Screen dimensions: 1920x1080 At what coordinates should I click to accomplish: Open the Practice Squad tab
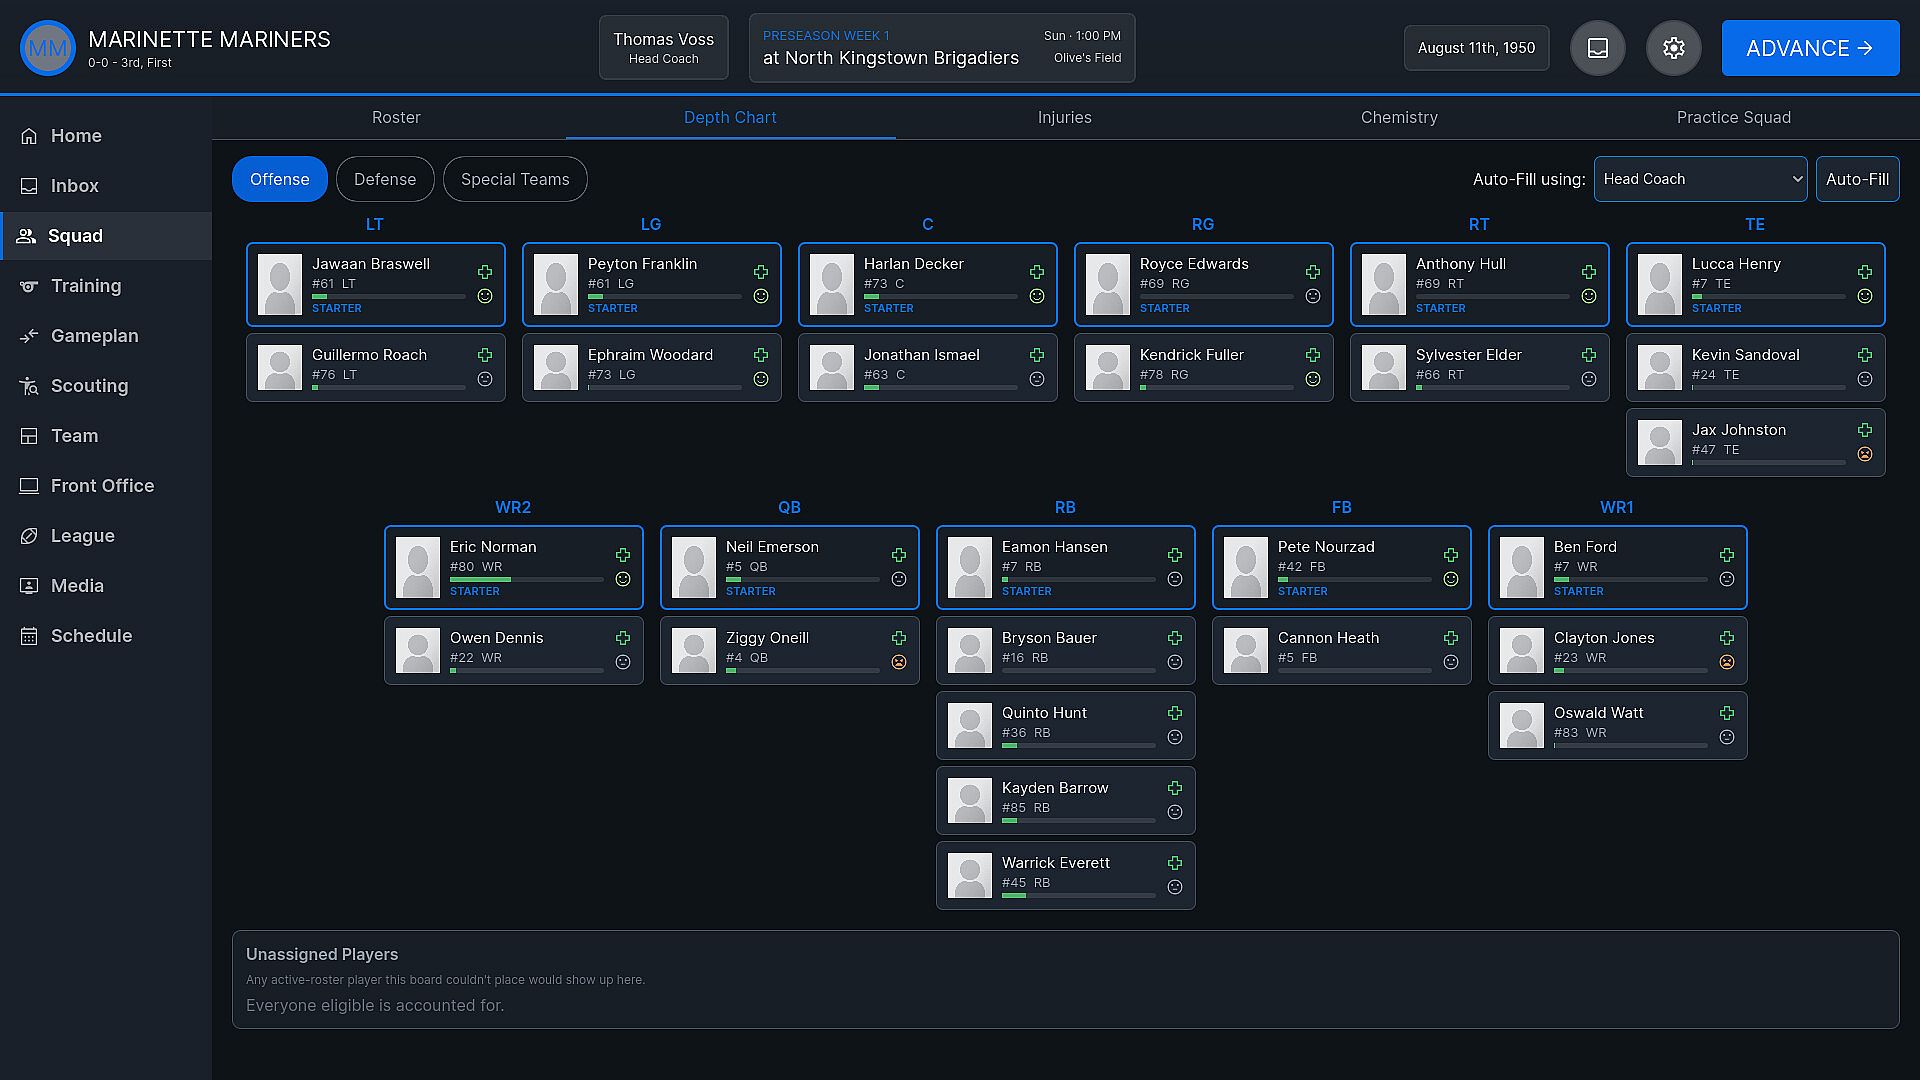coord(1733,117)
